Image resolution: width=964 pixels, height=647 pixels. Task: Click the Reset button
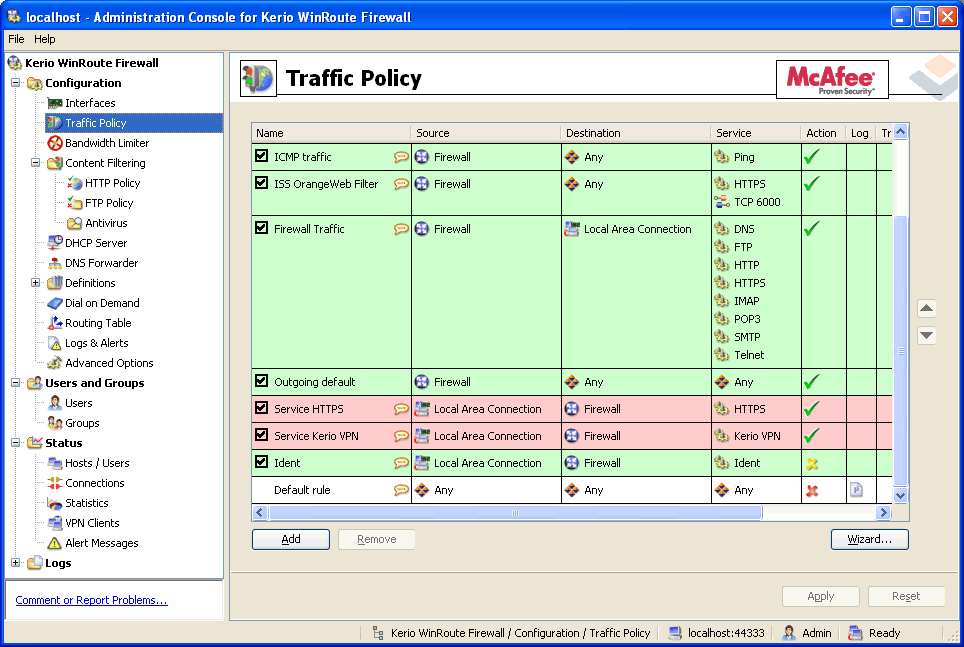[x=906, y=596]
